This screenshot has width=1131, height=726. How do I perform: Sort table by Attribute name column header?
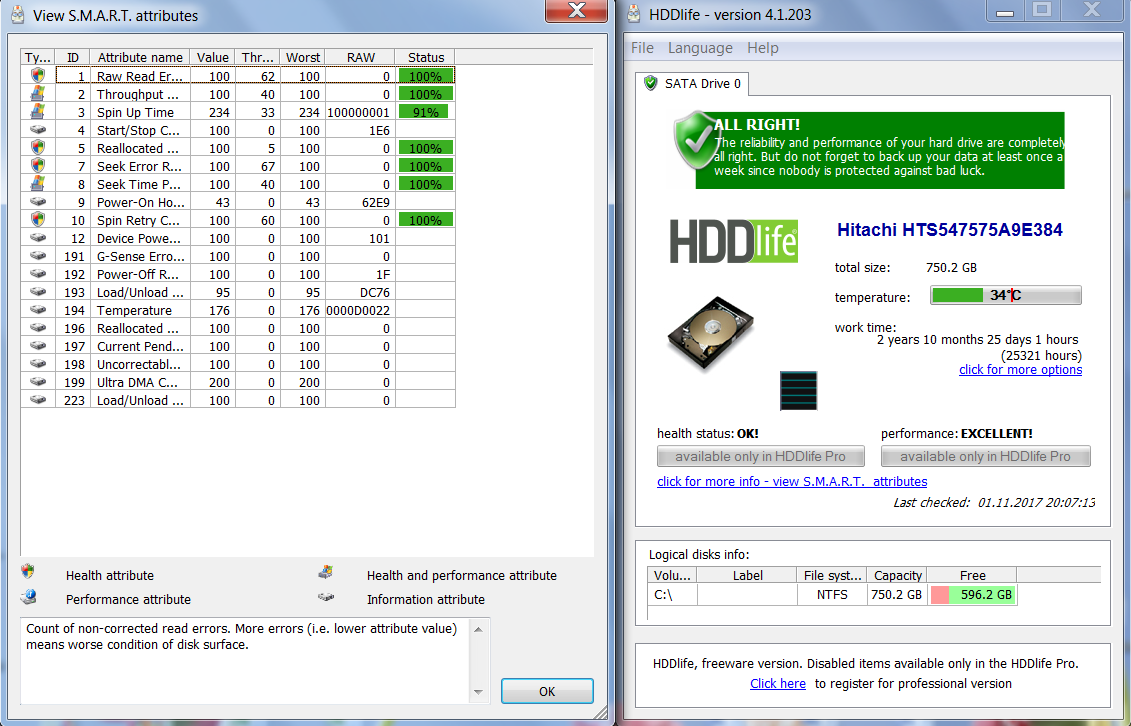click(x=140, y=57)
